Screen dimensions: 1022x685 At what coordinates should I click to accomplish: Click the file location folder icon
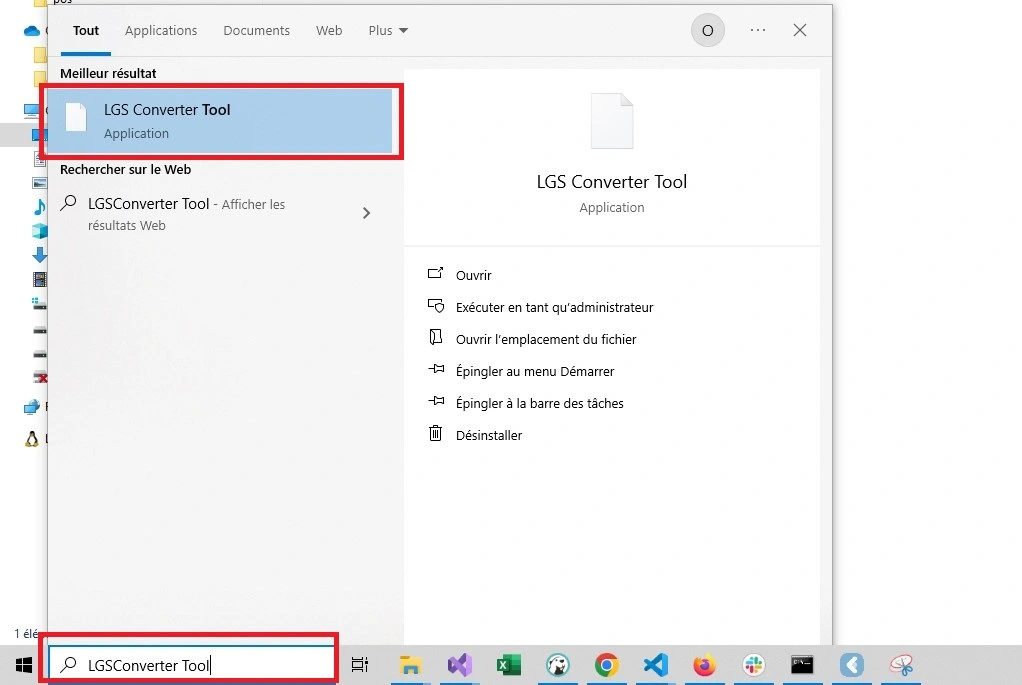click(435, 337)
